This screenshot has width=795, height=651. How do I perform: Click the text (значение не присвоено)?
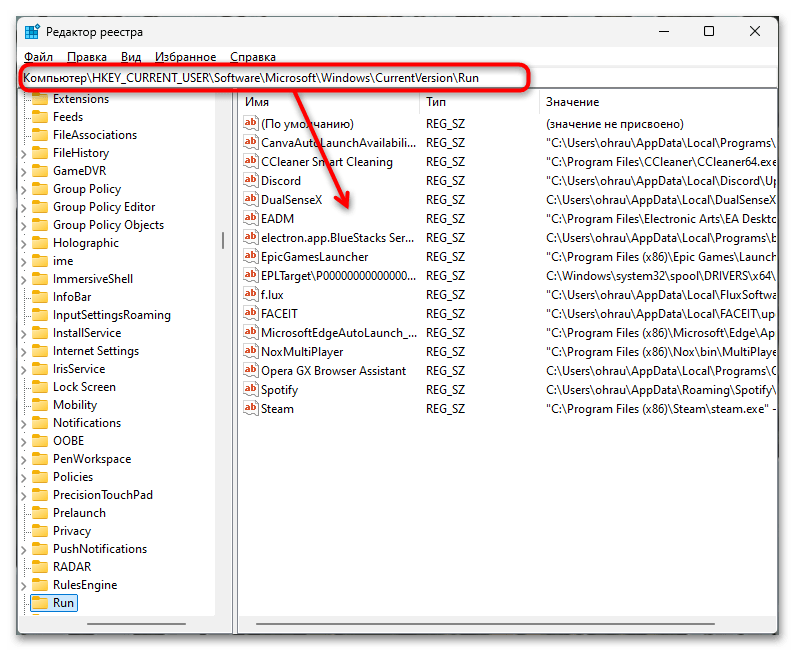pos(615,124)
